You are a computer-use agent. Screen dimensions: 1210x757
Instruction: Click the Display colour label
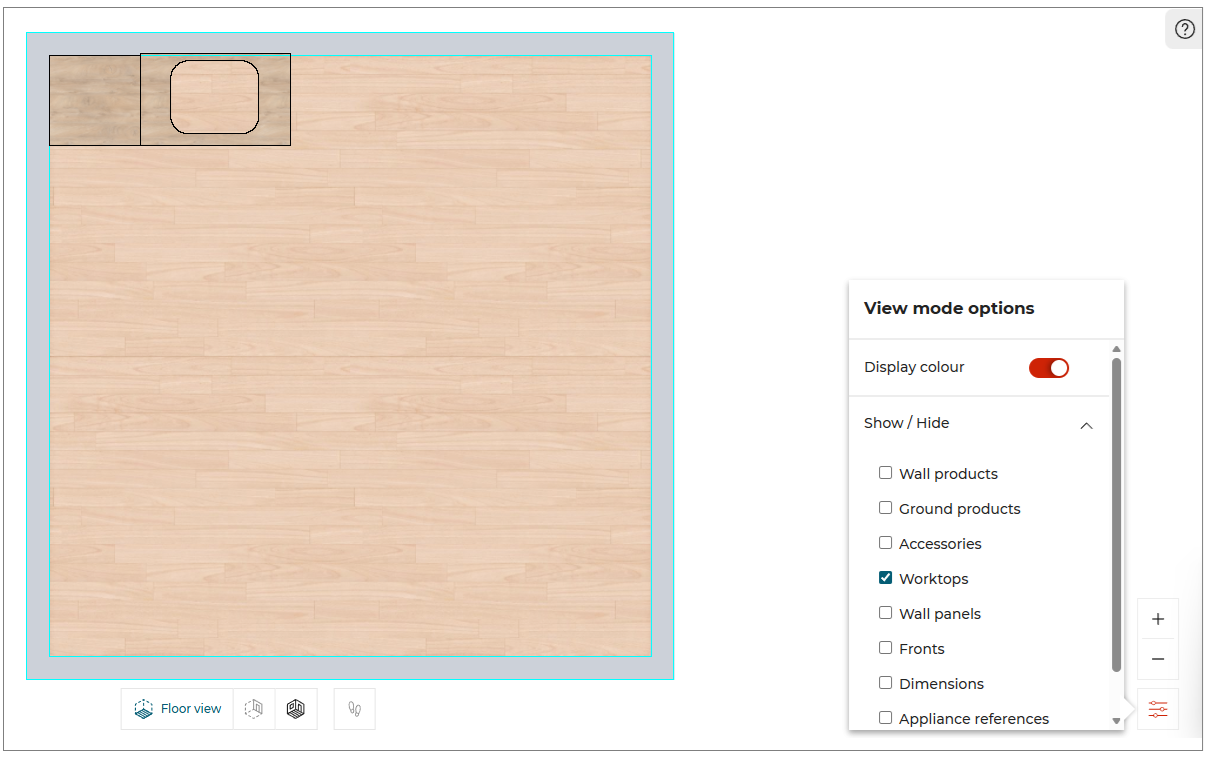click(x=914, y=367)
